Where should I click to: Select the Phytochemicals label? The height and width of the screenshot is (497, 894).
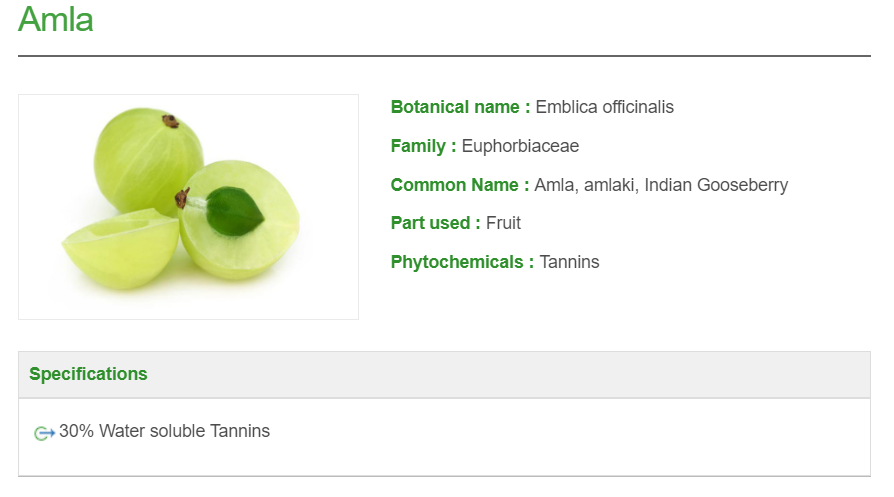tap(462, 262)
